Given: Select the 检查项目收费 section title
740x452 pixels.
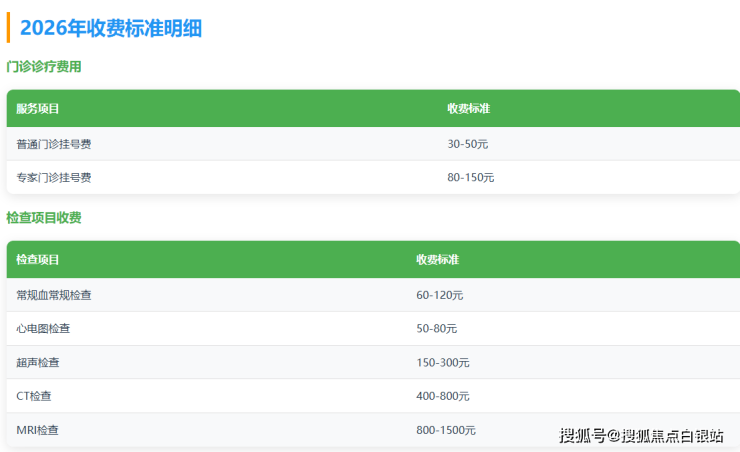Looking at the screenshot, I should [44, 217].
